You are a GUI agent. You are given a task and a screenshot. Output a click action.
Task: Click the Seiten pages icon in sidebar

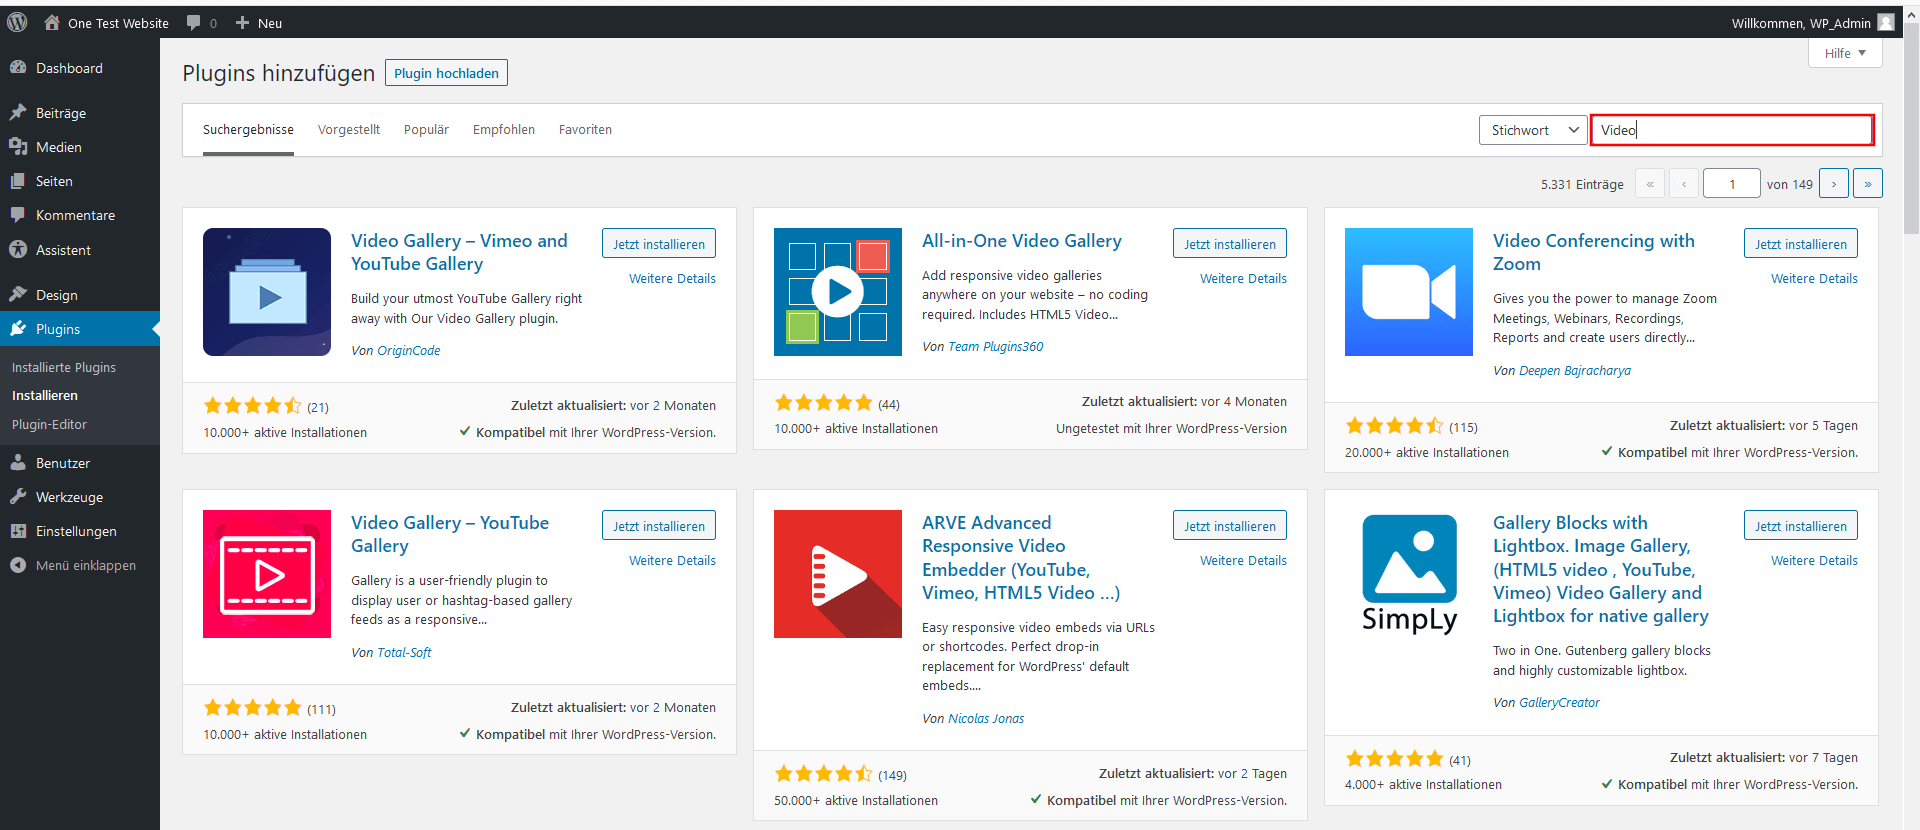pos(18,181)
